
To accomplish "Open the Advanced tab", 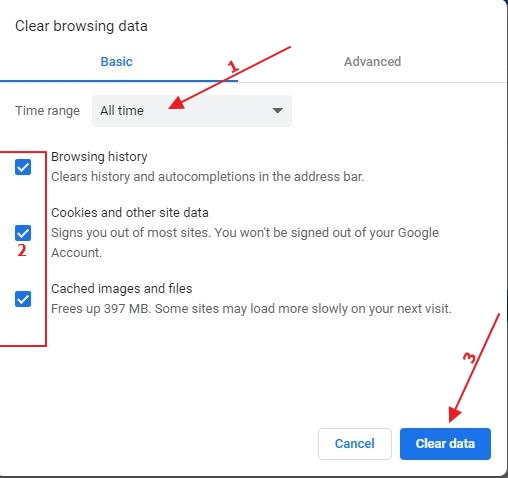I will (372, 62).
